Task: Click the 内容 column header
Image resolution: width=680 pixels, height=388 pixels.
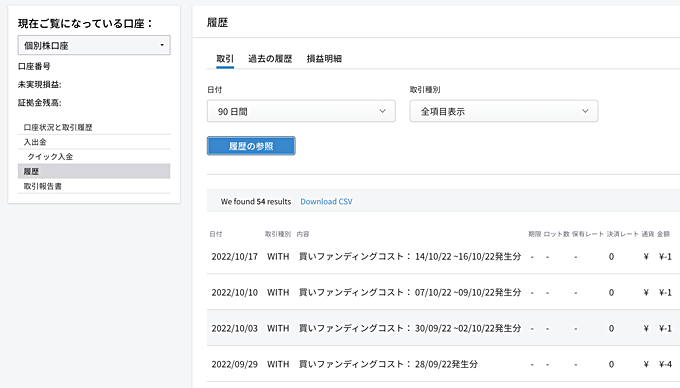Action: pos(303,234)
